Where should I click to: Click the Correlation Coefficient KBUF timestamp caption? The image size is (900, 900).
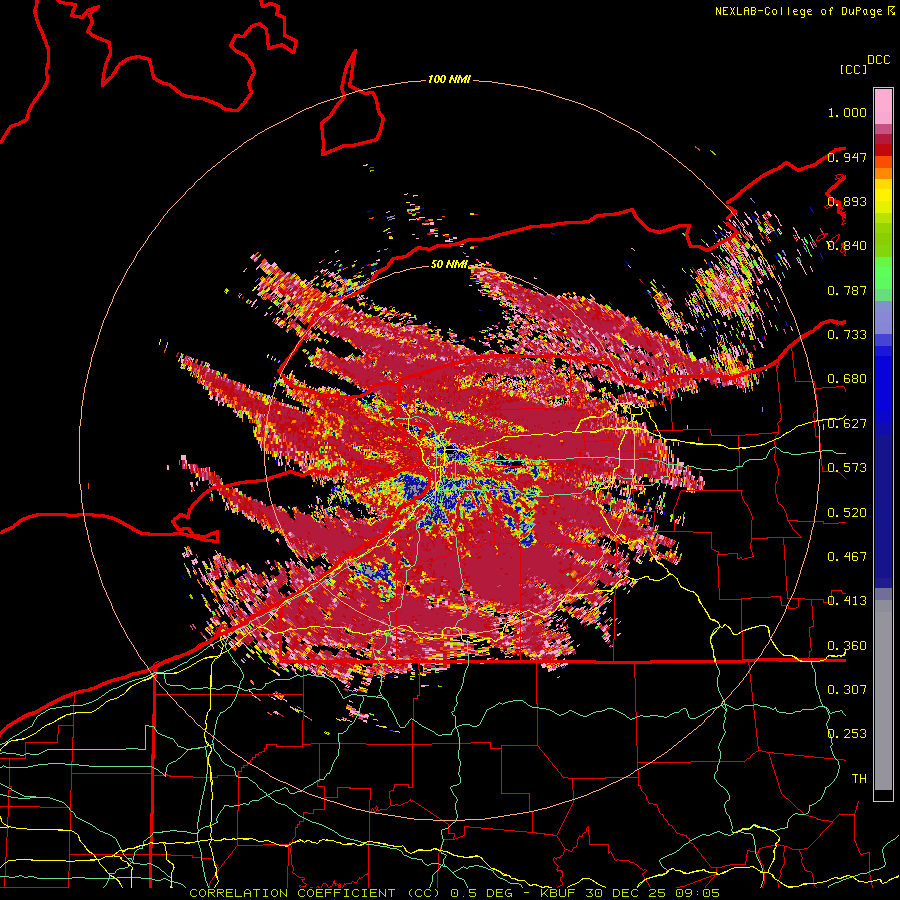(x=454, y=893)
